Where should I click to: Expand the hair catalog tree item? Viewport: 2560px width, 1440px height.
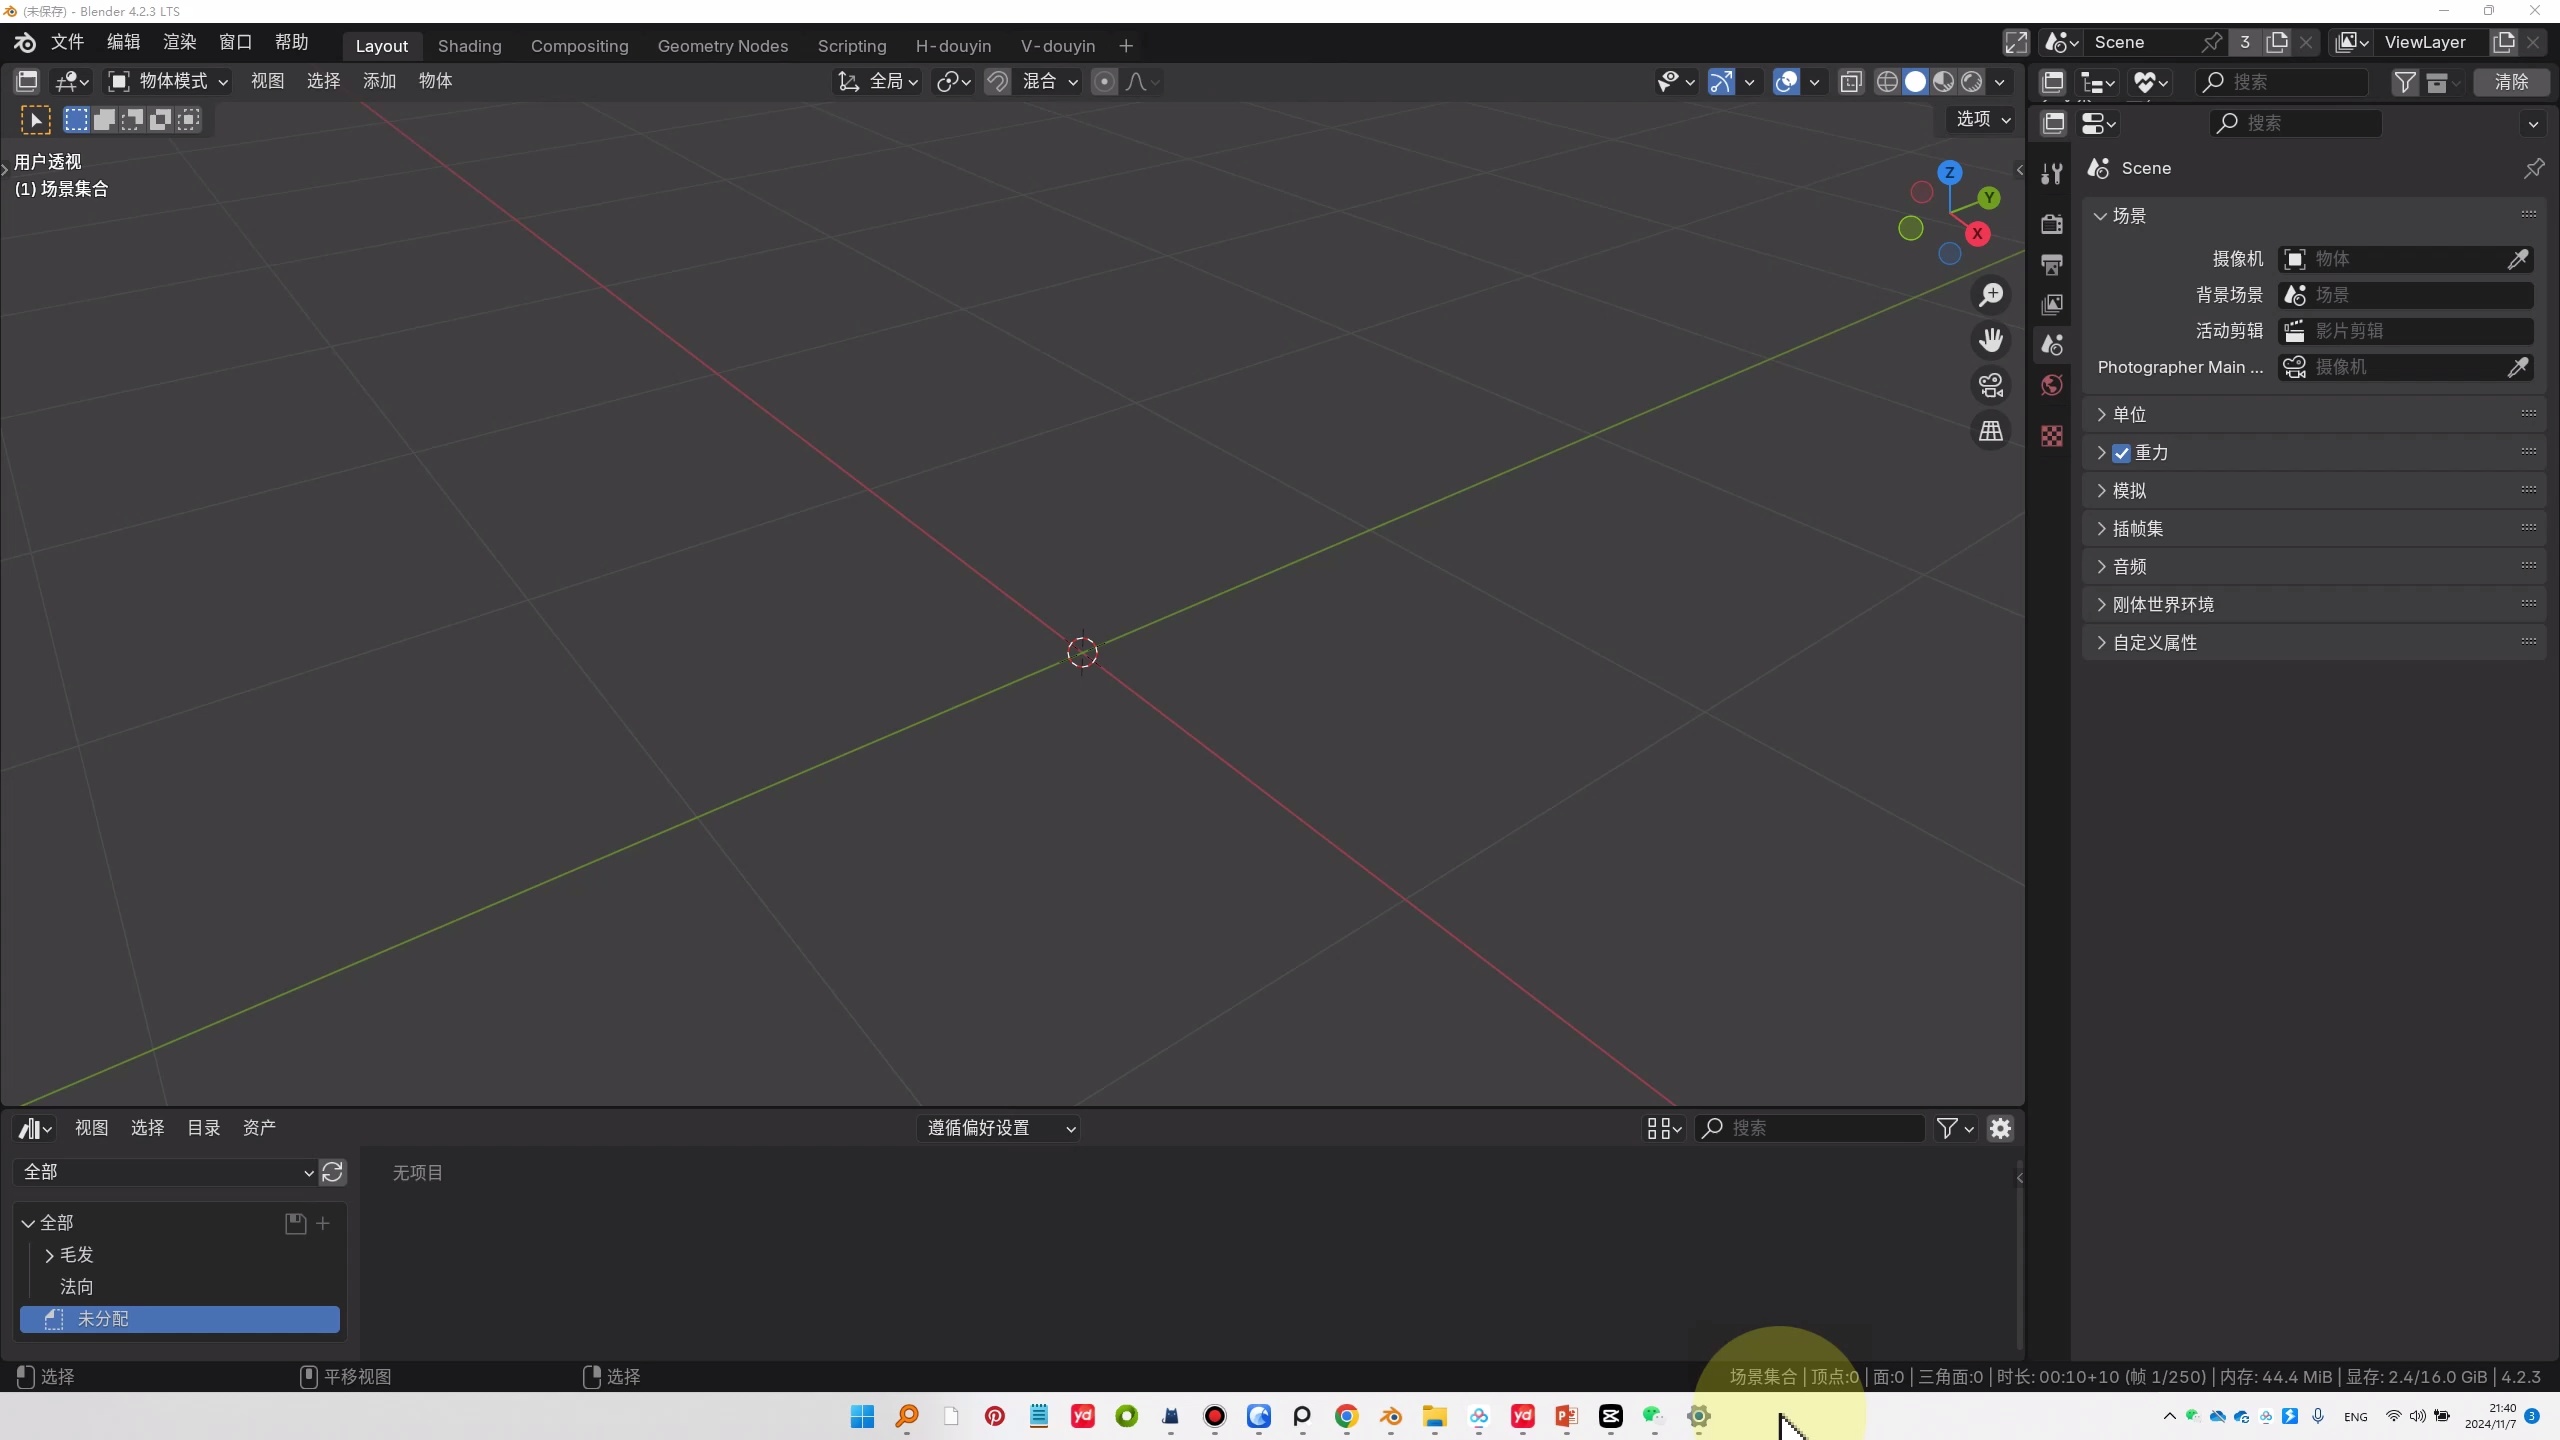coord(49,1255)
